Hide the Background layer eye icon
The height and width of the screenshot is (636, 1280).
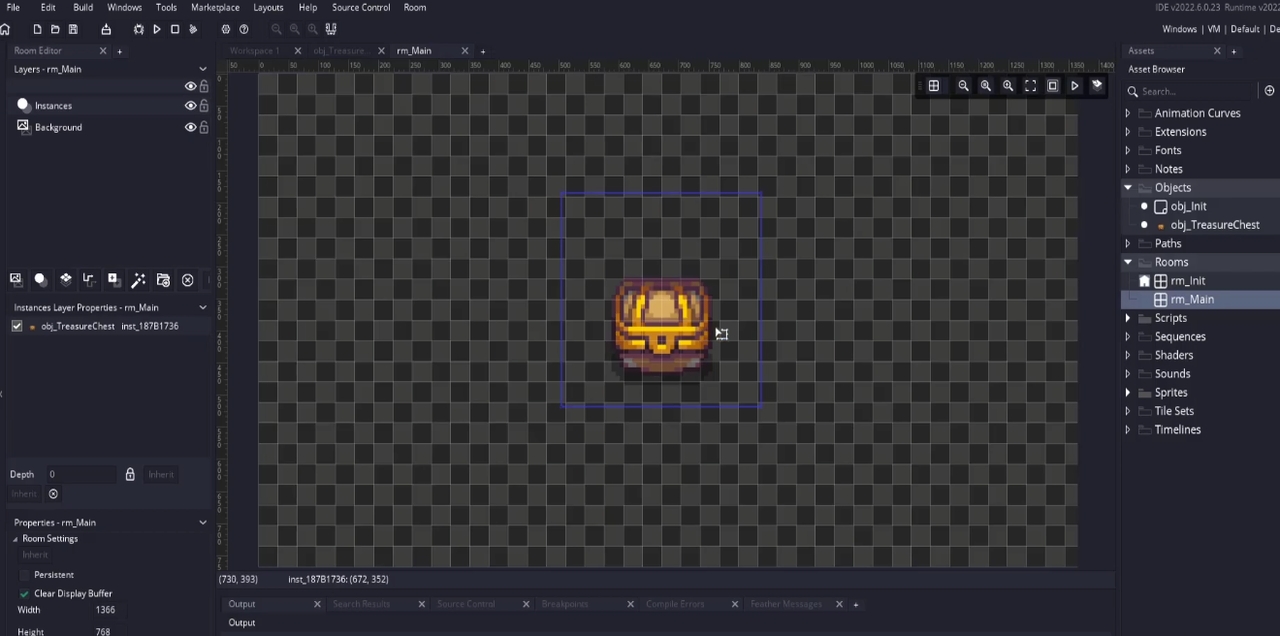point(190,127)
